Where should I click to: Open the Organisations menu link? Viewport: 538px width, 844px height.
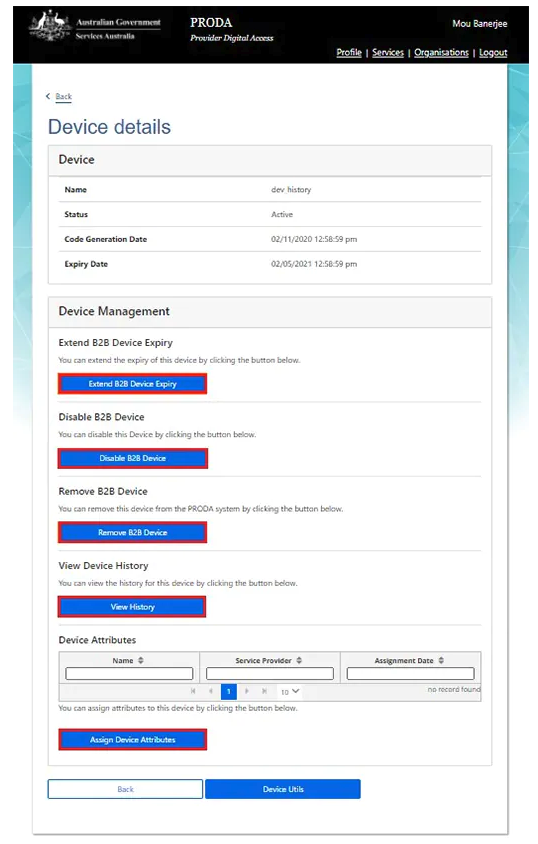point(441,52)
